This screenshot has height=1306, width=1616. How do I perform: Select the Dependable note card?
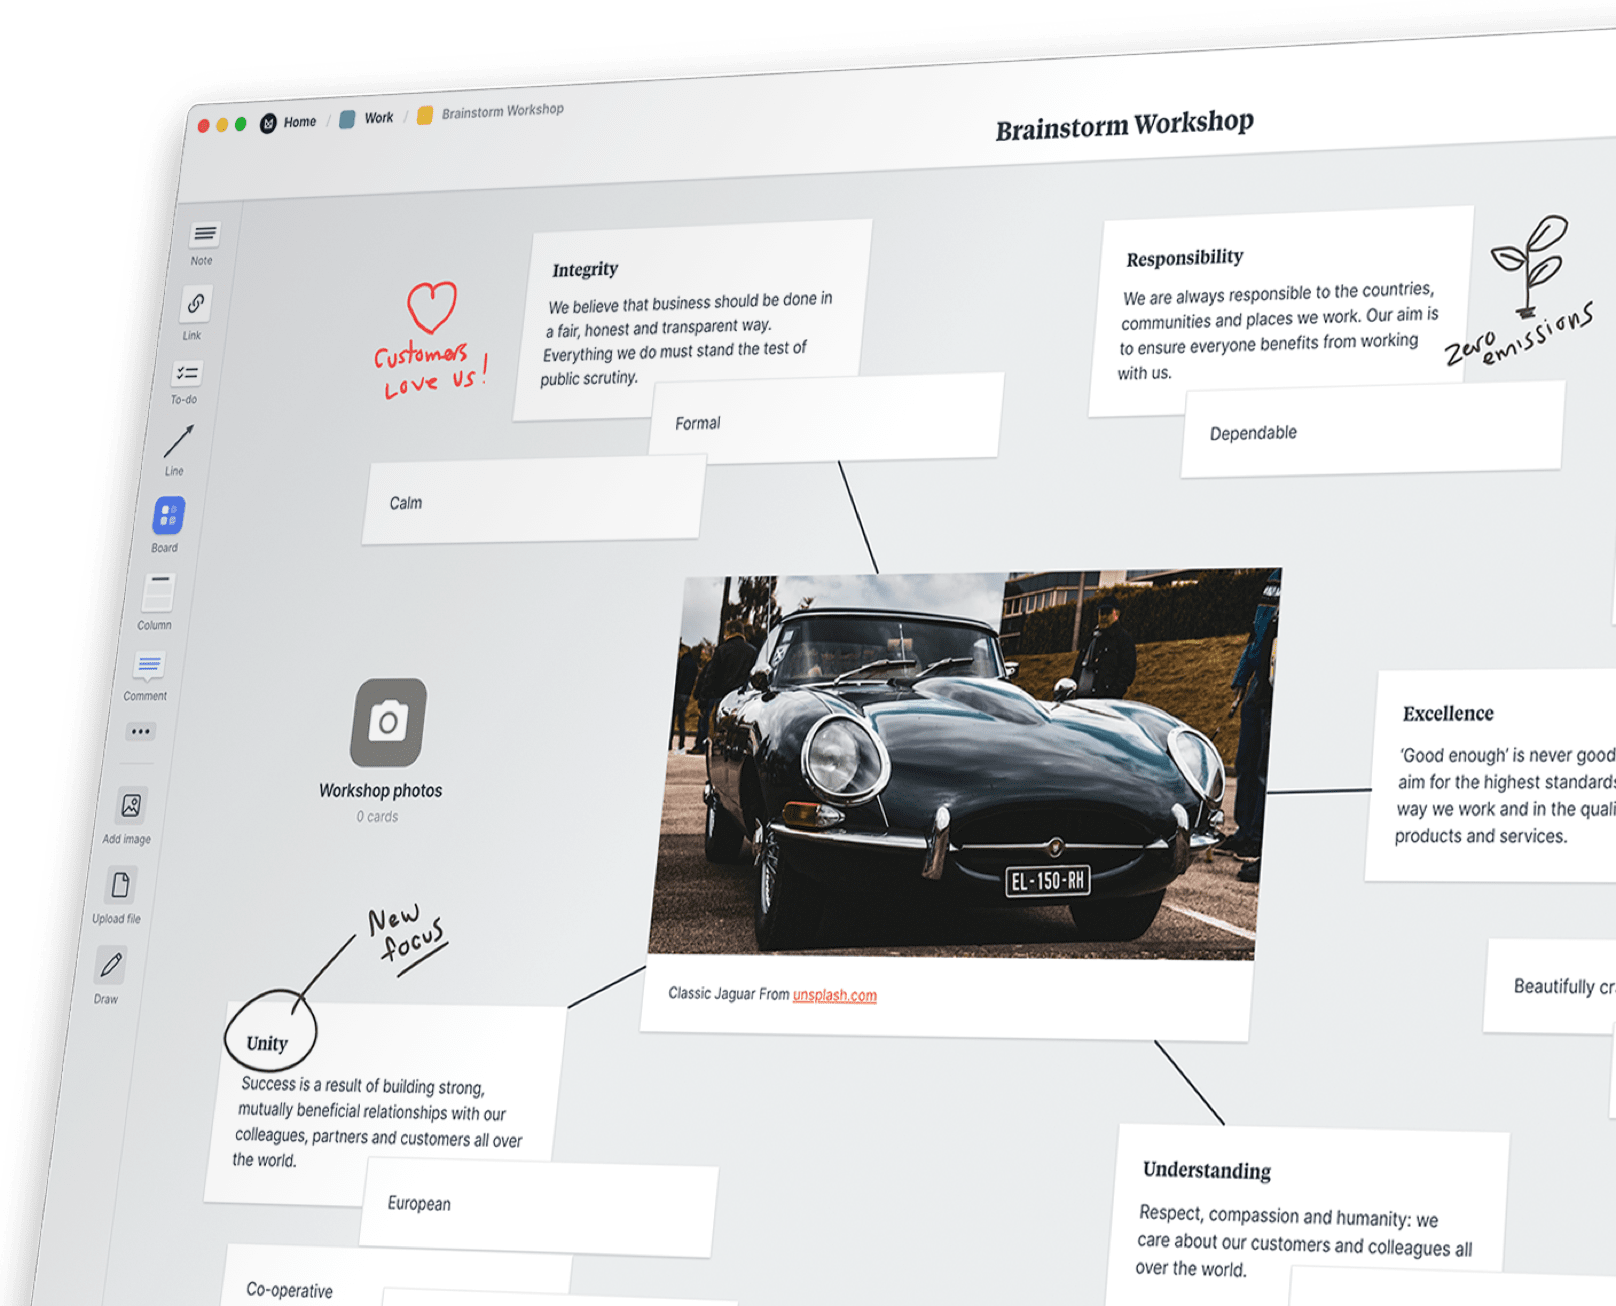pos(1372,429)
